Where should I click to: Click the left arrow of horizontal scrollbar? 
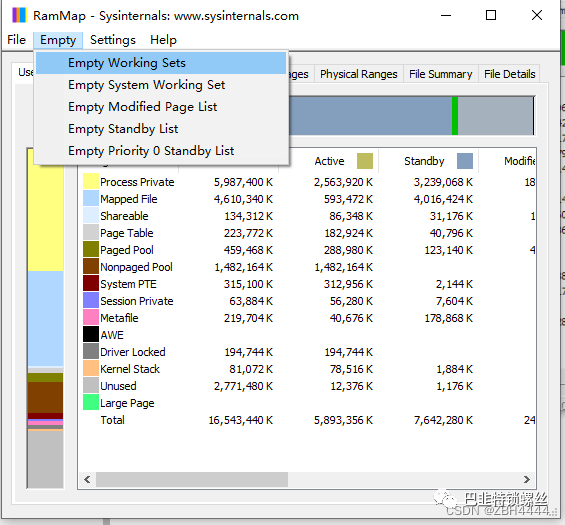(x=87, y=480)
